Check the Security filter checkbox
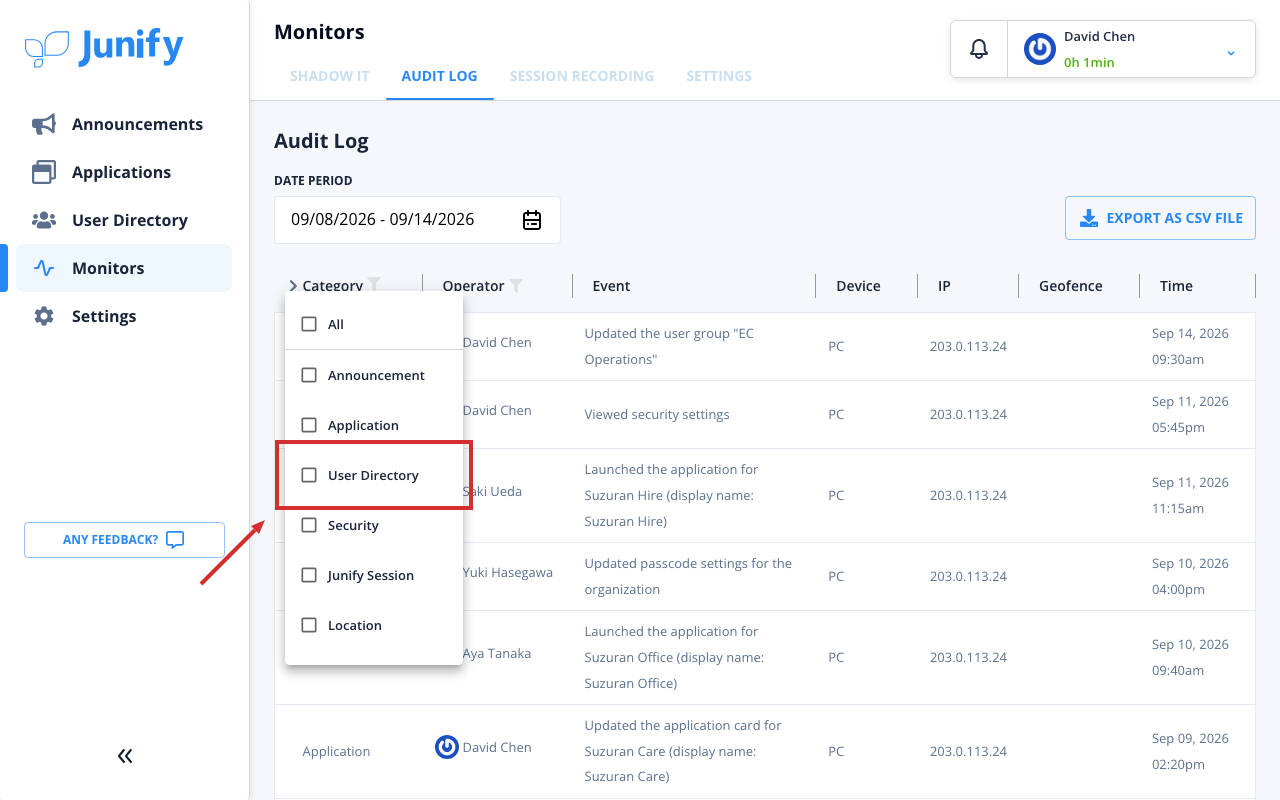 click(x=309, y=525)
